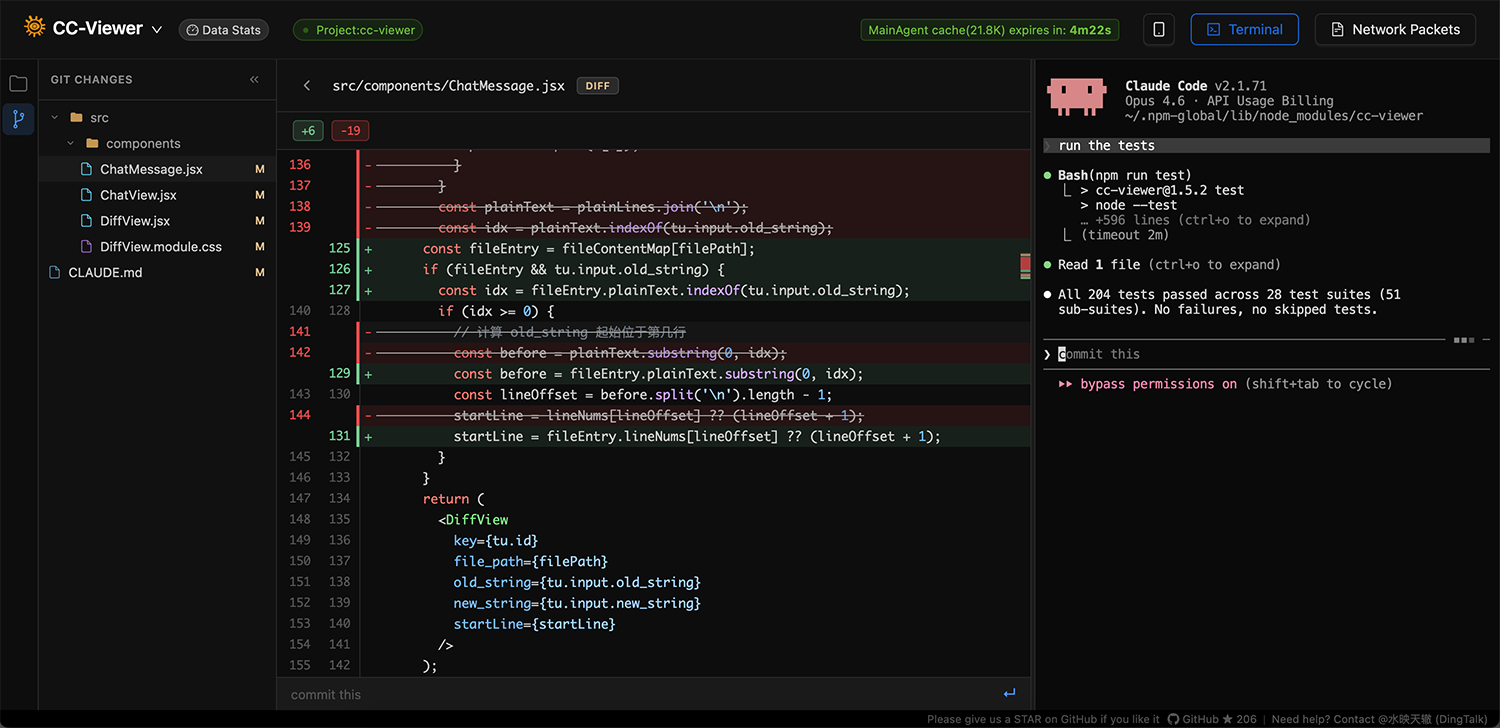
Task: Click the +6 additions badge
Action: [x=308, y=131]
